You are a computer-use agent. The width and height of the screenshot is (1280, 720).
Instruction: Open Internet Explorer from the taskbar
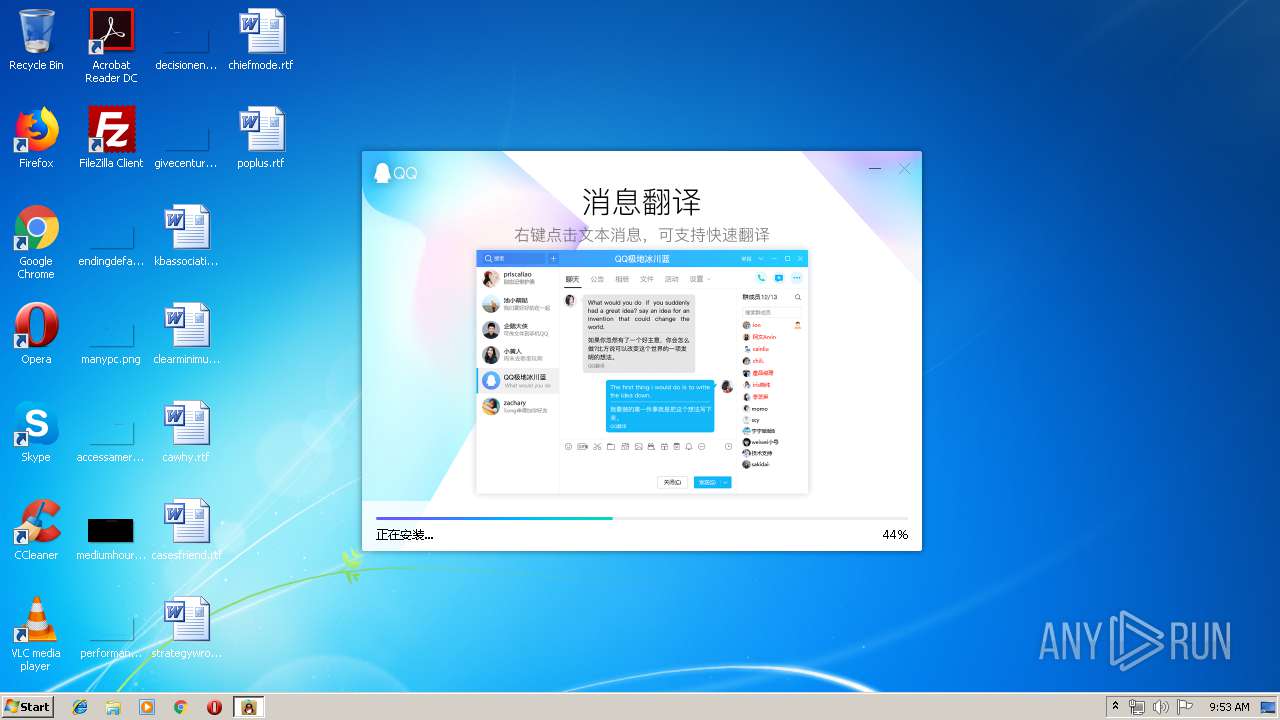pyautogui.click(x=80, y=707)
